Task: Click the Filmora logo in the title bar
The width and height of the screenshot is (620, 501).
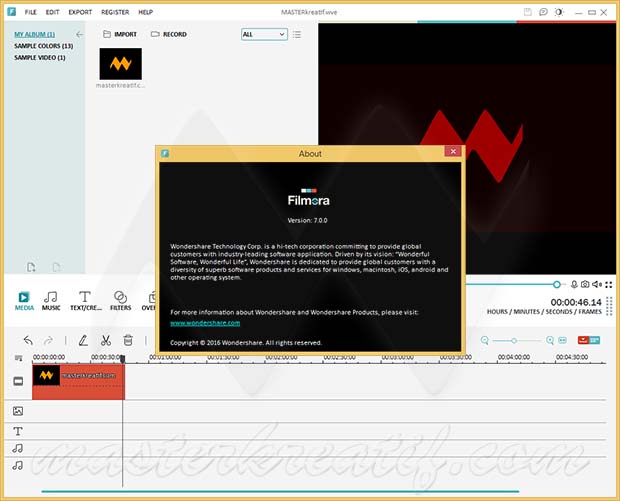Action: [x=11, y=12]
